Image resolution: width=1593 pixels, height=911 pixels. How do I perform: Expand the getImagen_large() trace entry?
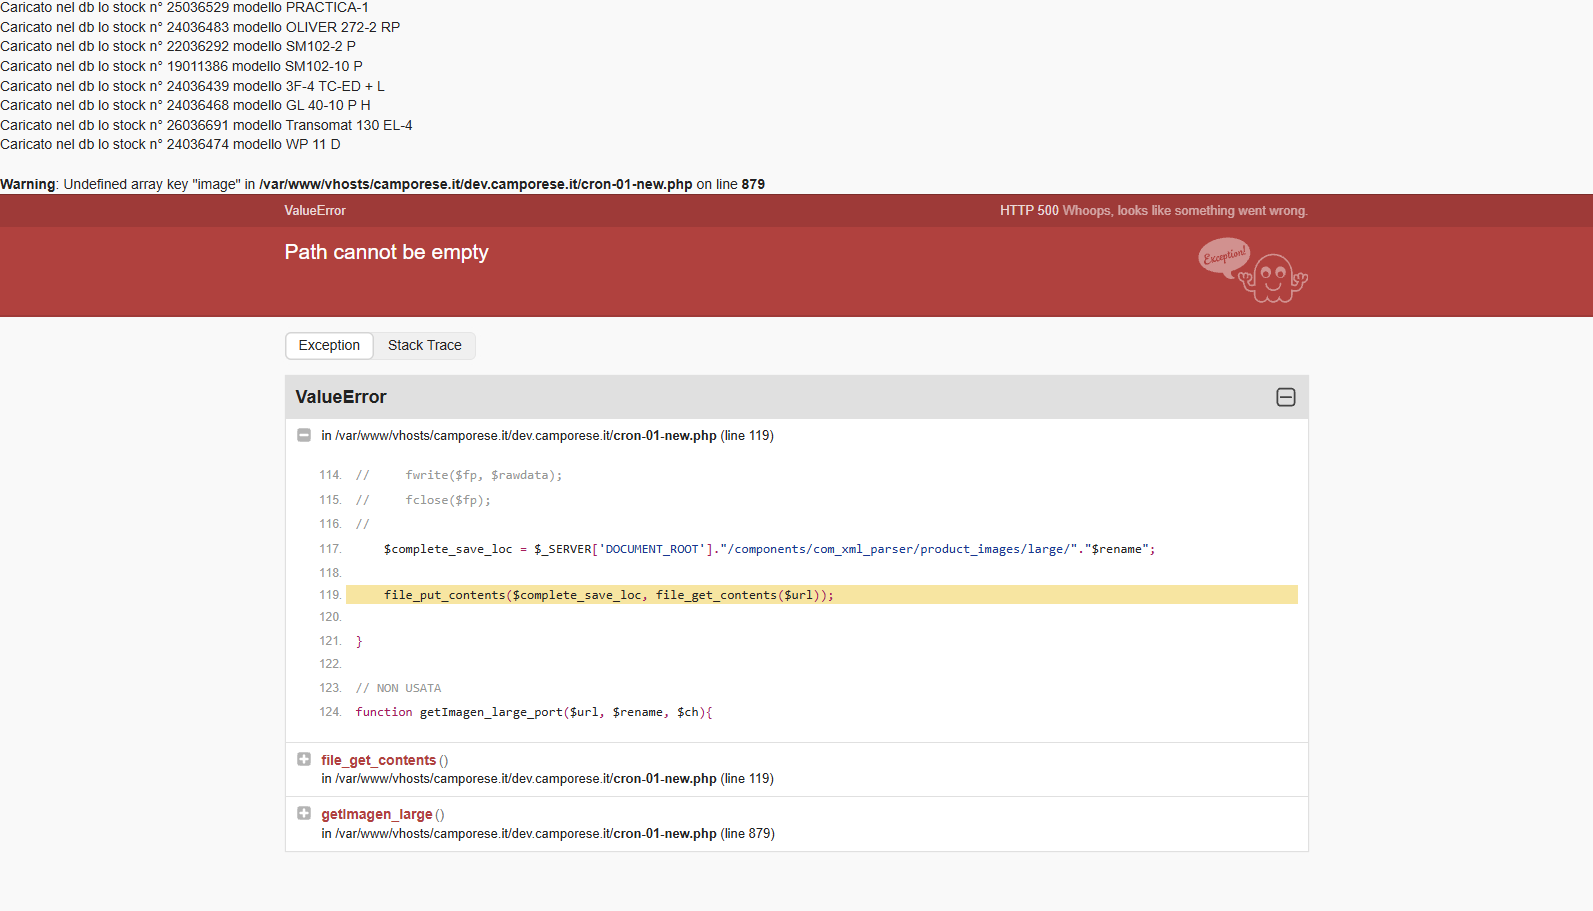(304, 813)
